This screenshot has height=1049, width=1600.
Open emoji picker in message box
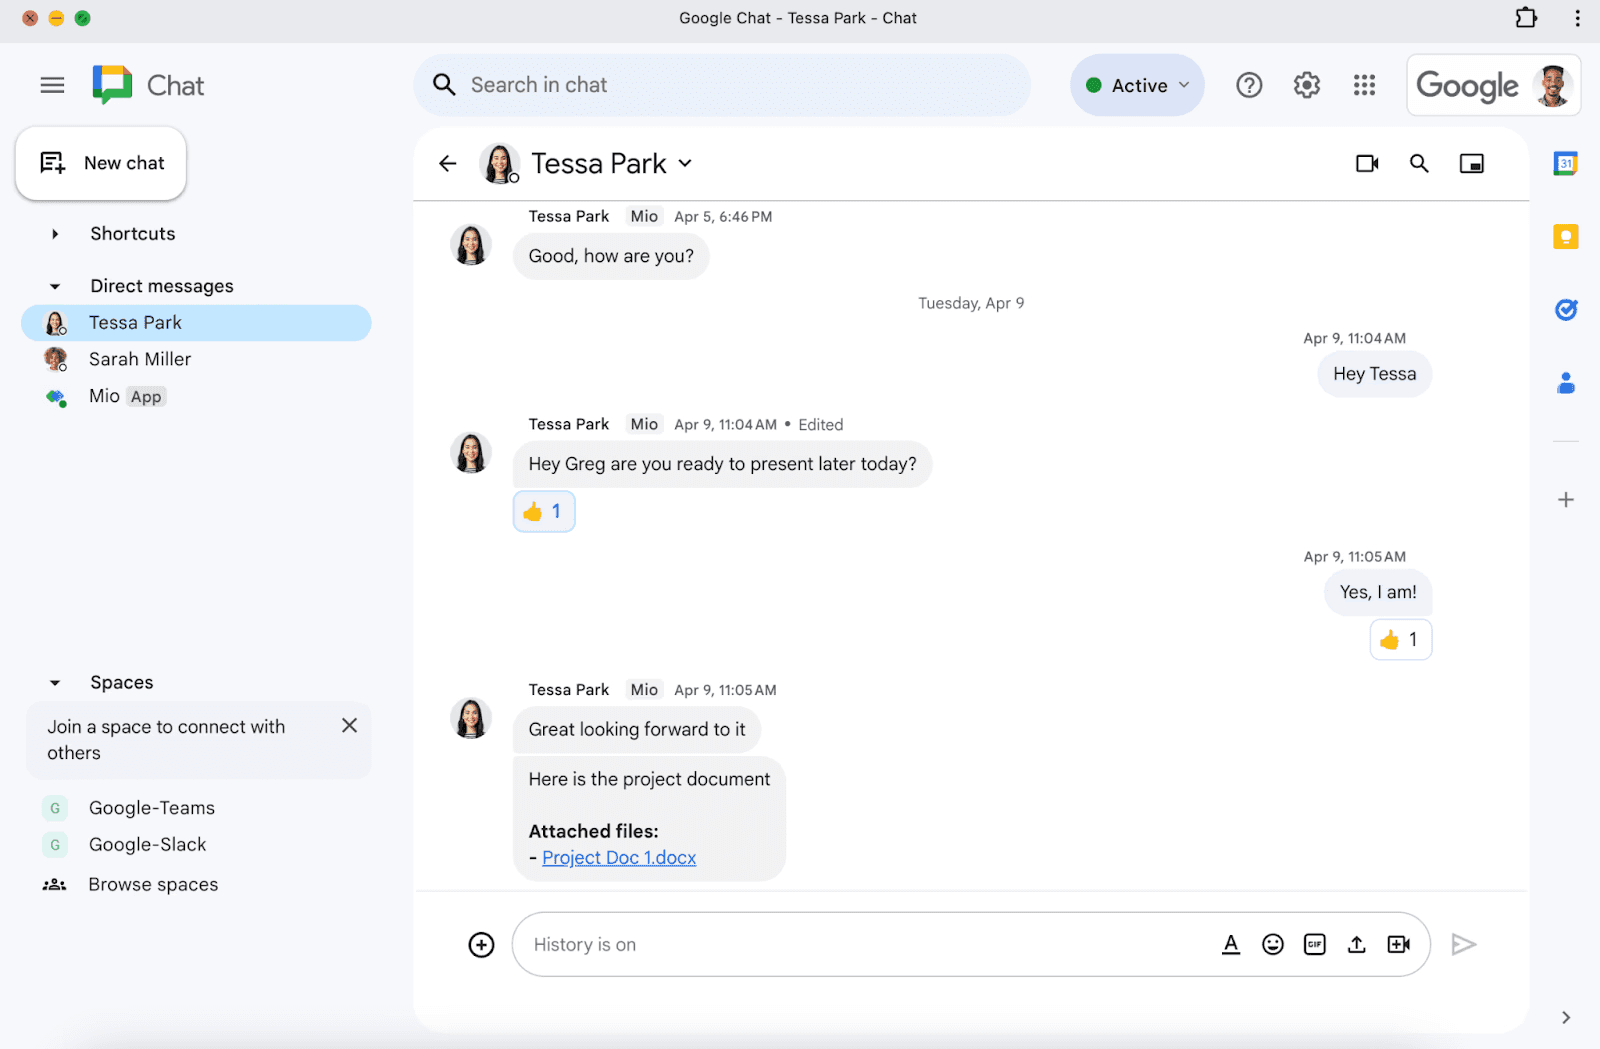[1272, 944]
